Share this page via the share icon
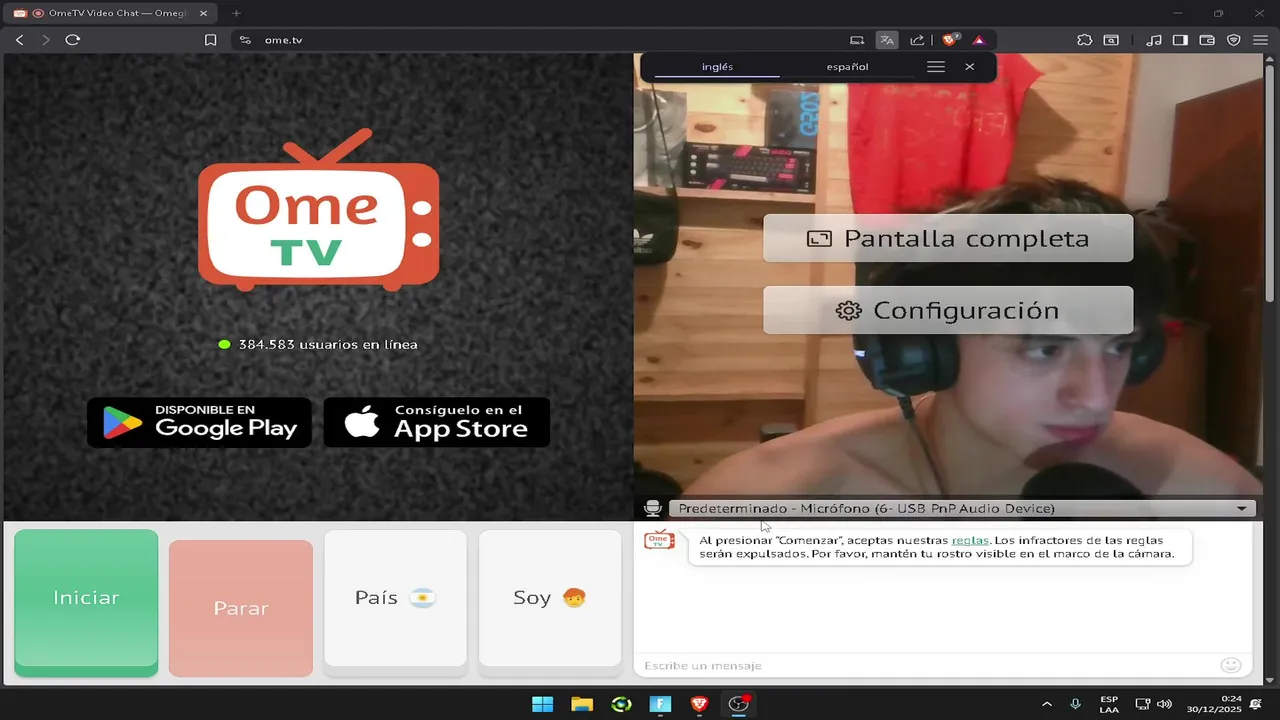1280x720 pixels. click(x=917, y=40)
